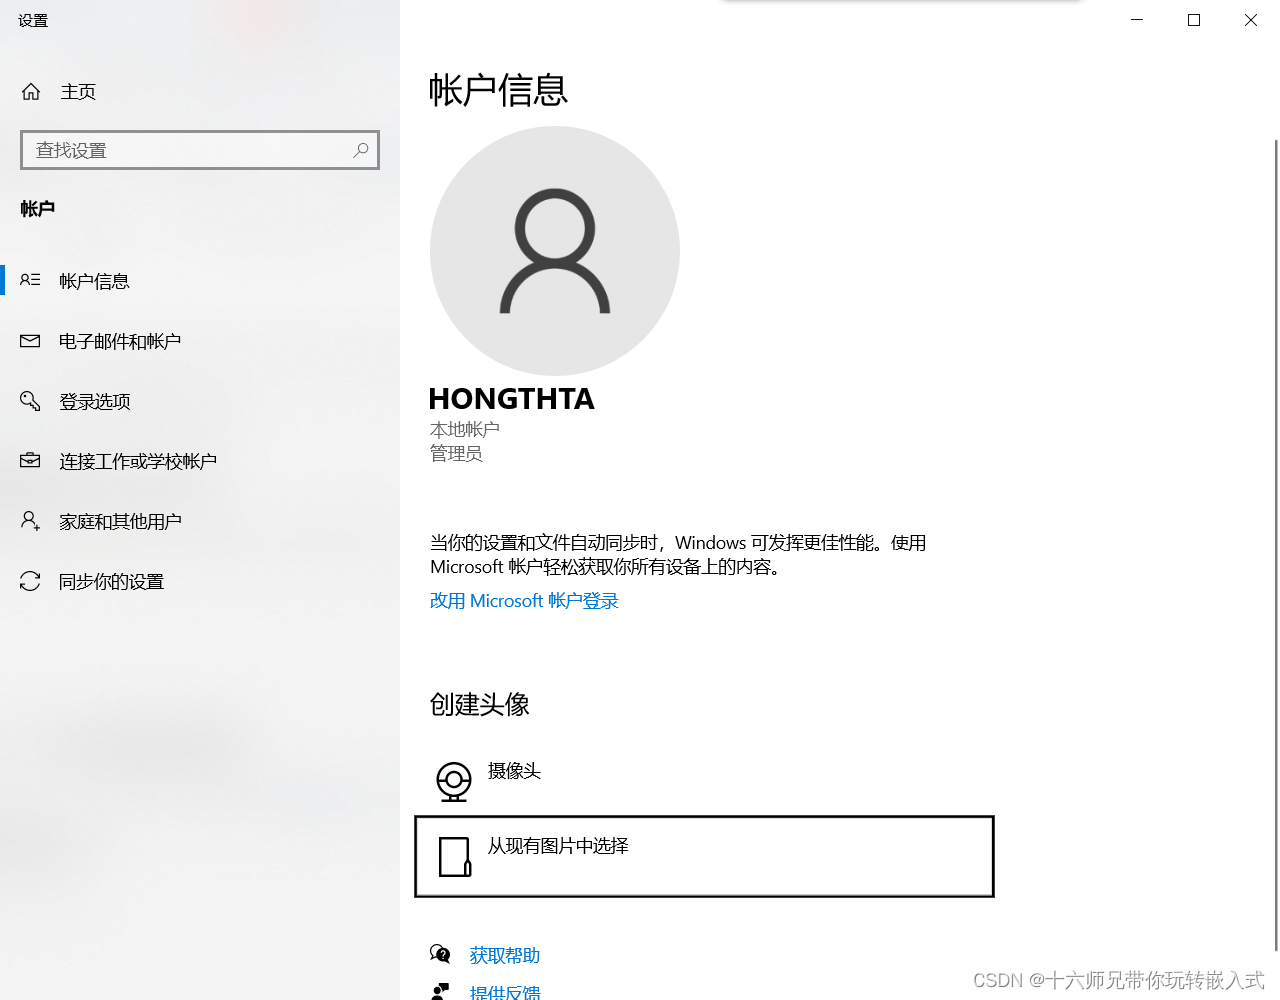Click the 创建头像 section heading
1280x1000 pixels.
480,705
